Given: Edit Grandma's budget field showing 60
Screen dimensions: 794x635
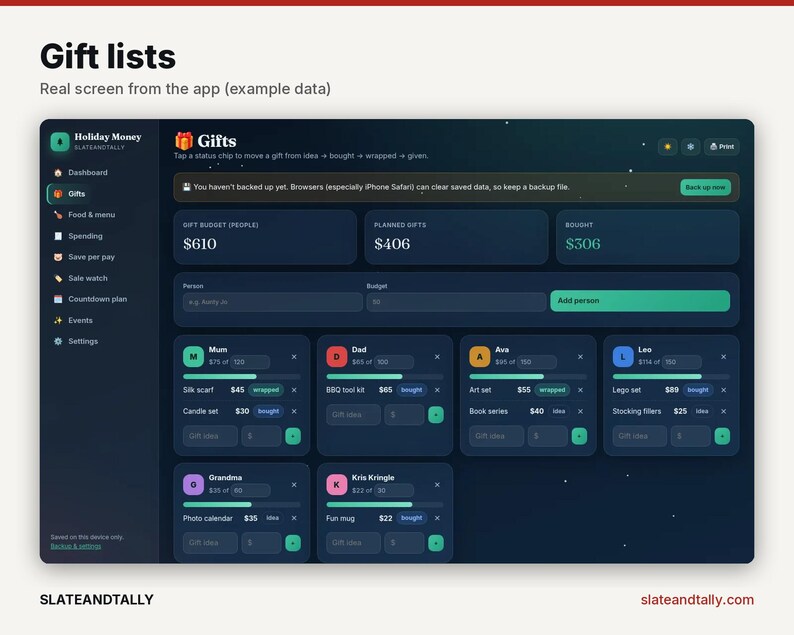Looking at the screenshot, I should coord(250,490).
